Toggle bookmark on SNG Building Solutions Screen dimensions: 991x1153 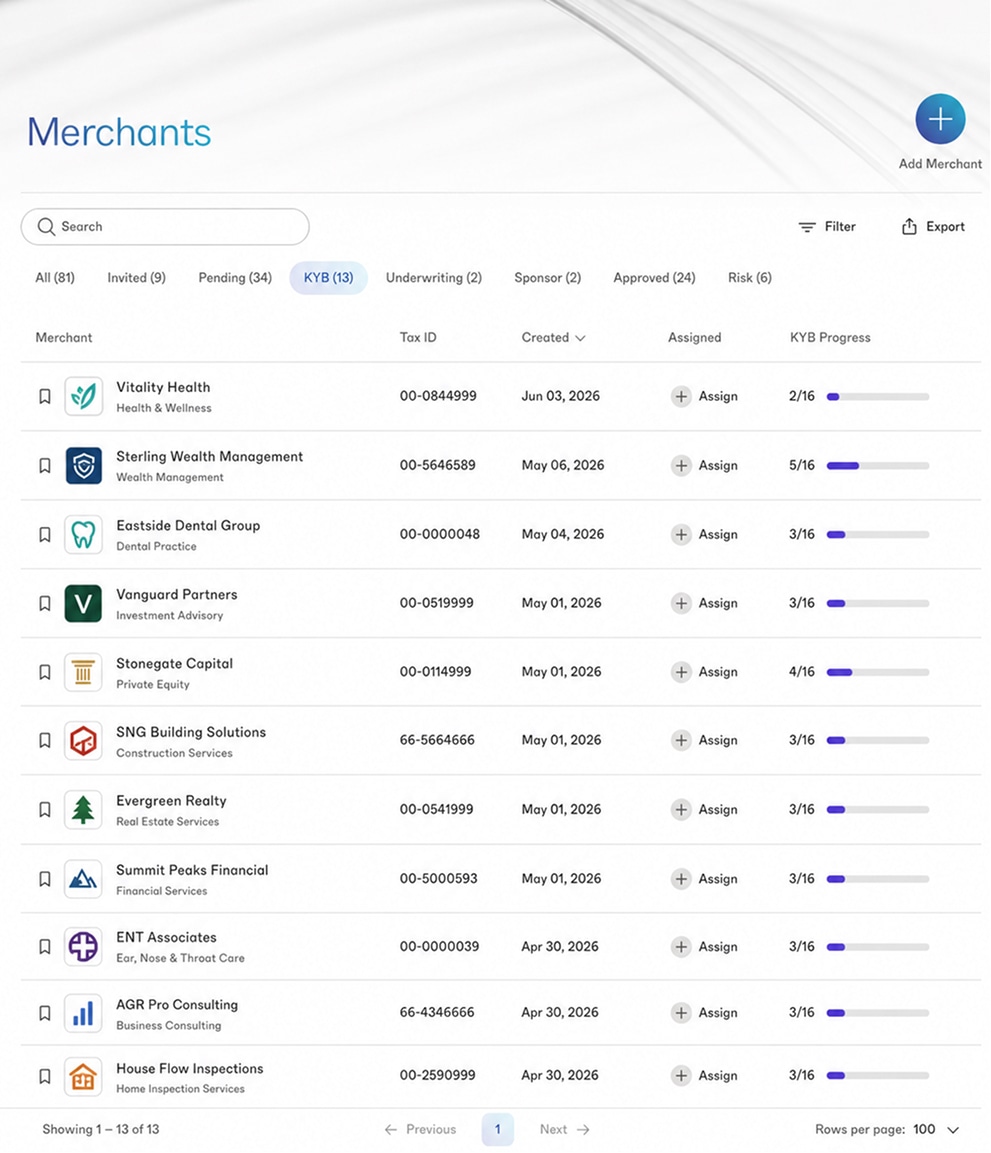[x=45, y=740]
